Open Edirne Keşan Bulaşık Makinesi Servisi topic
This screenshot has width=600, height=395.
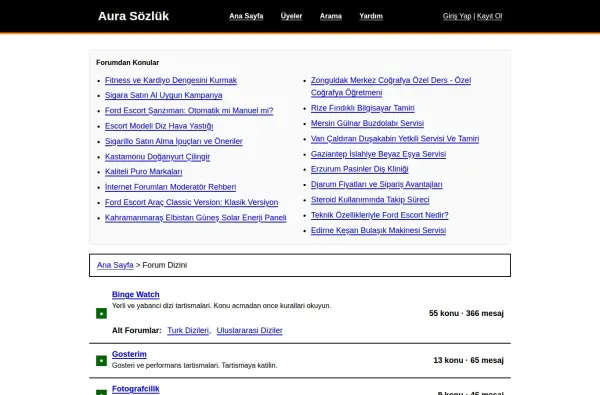click(x=378, y=230)
